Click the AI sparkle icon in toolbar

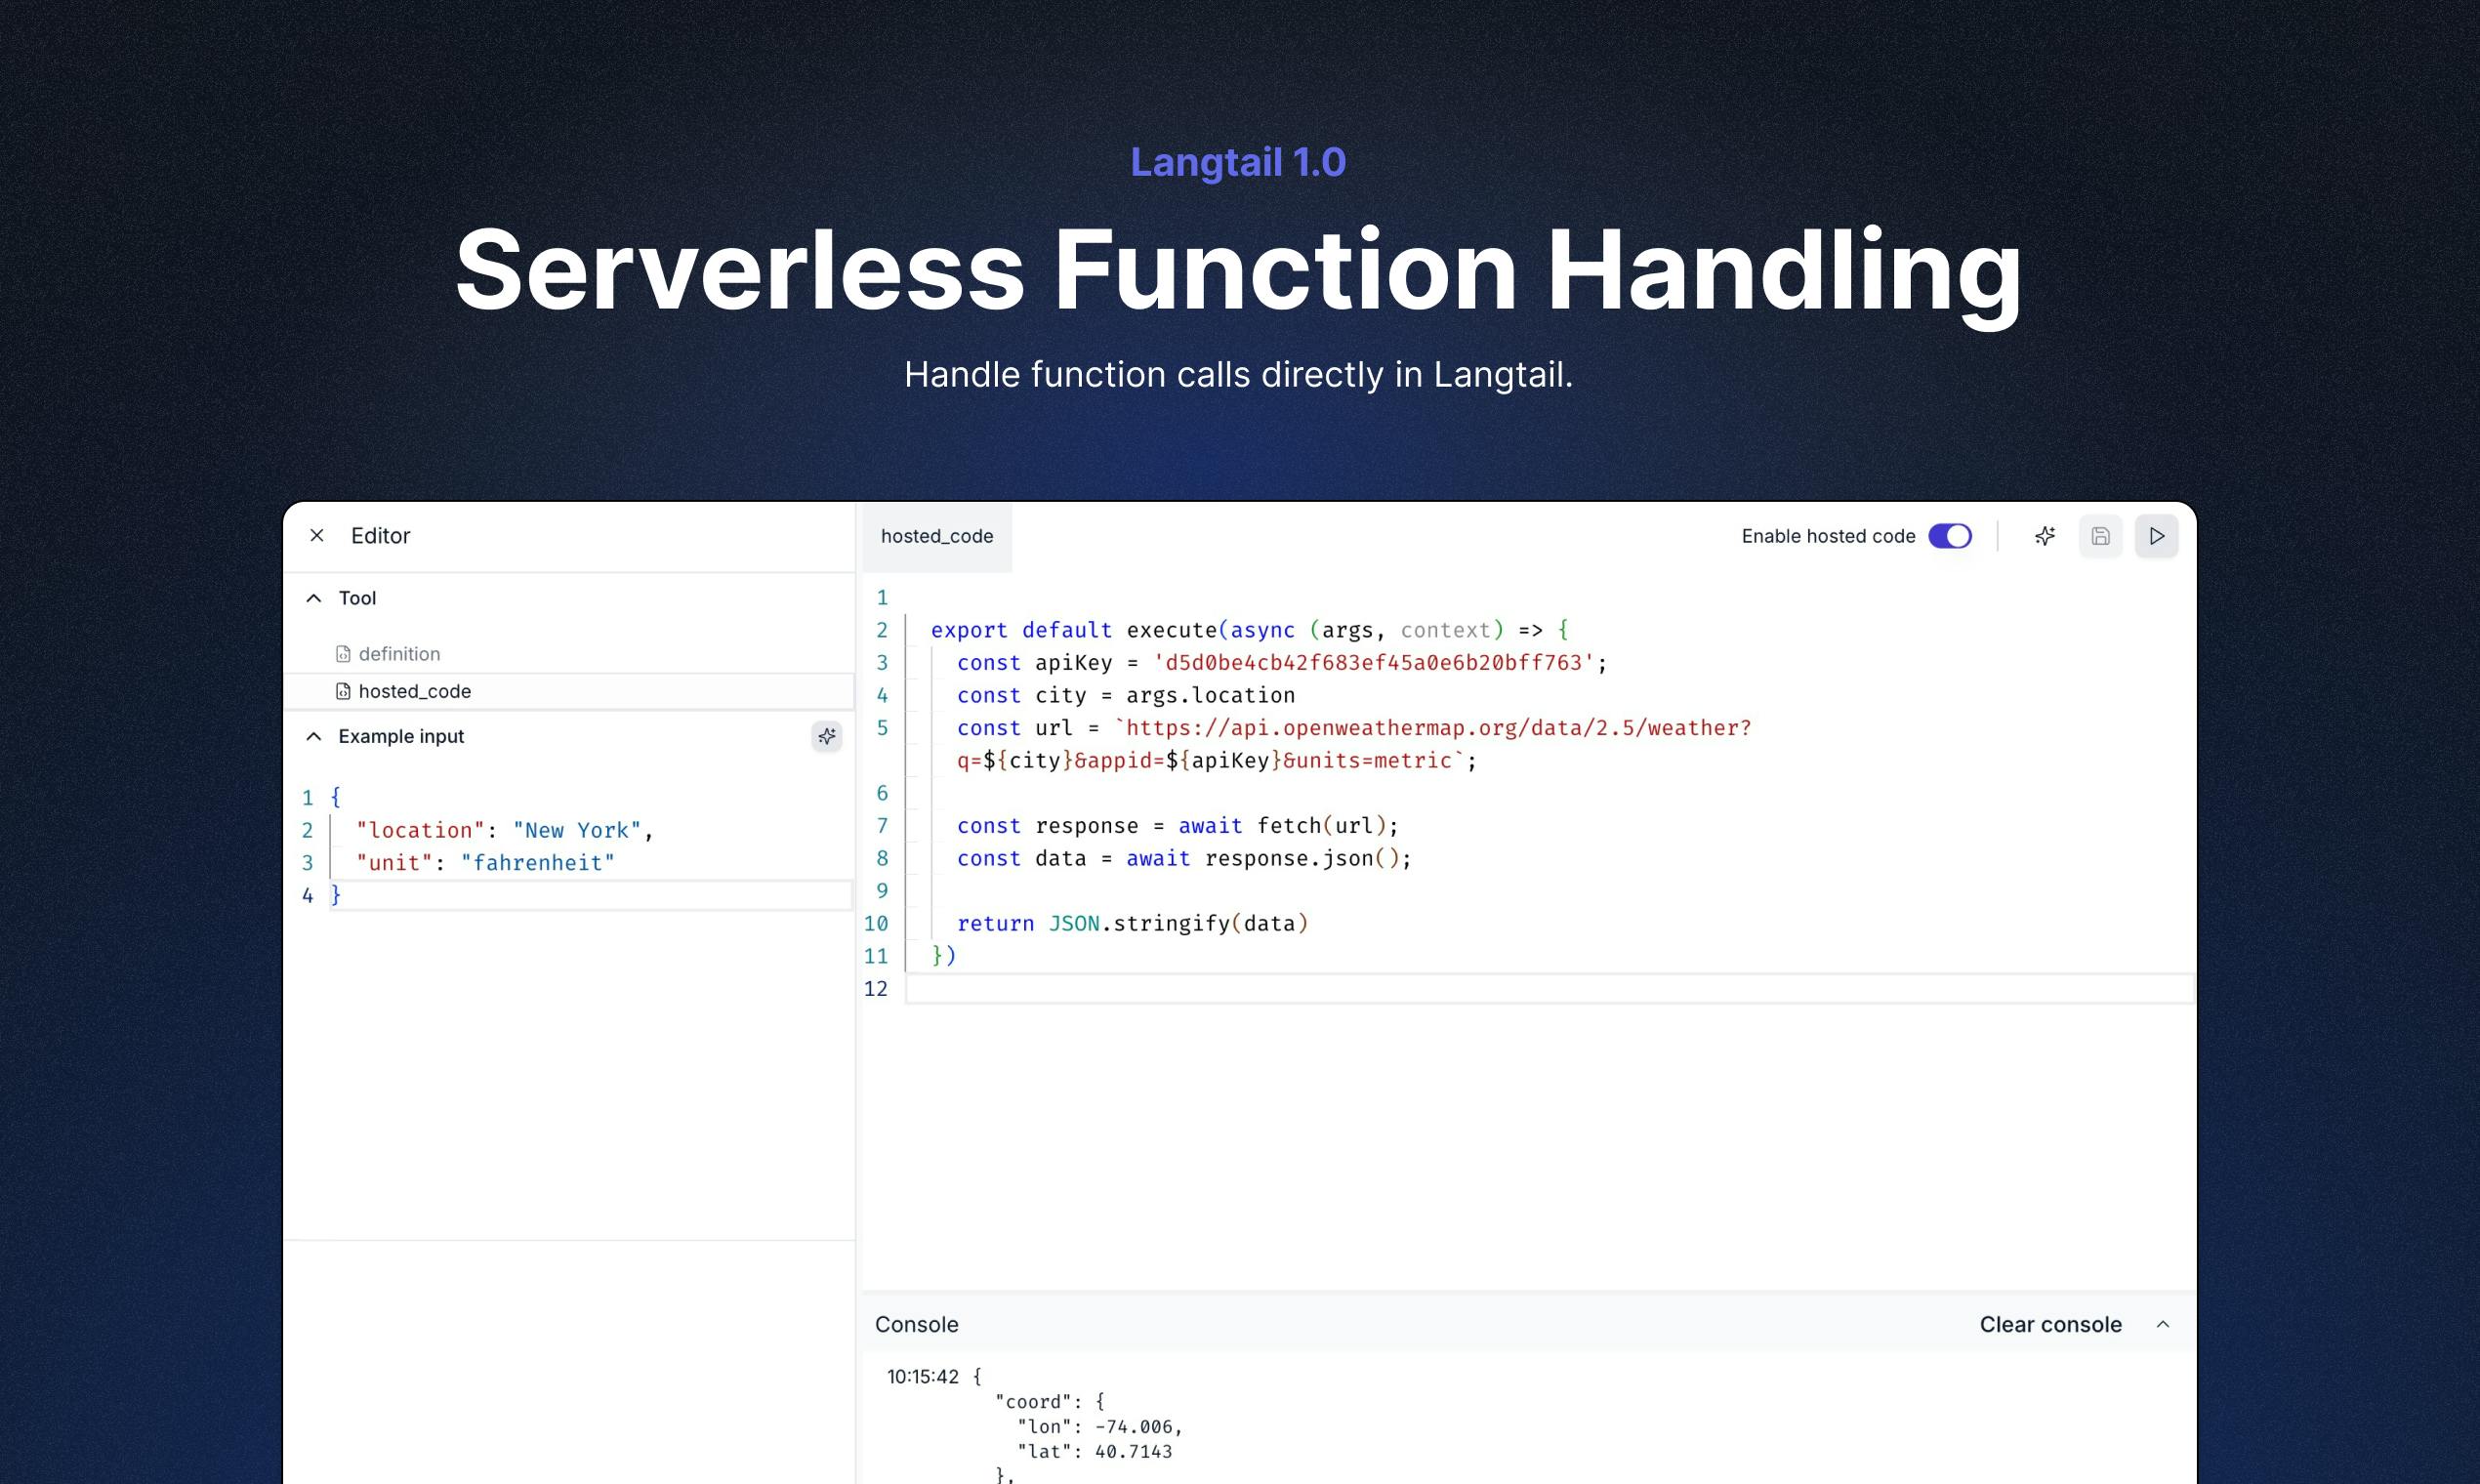click(2045, 536)
